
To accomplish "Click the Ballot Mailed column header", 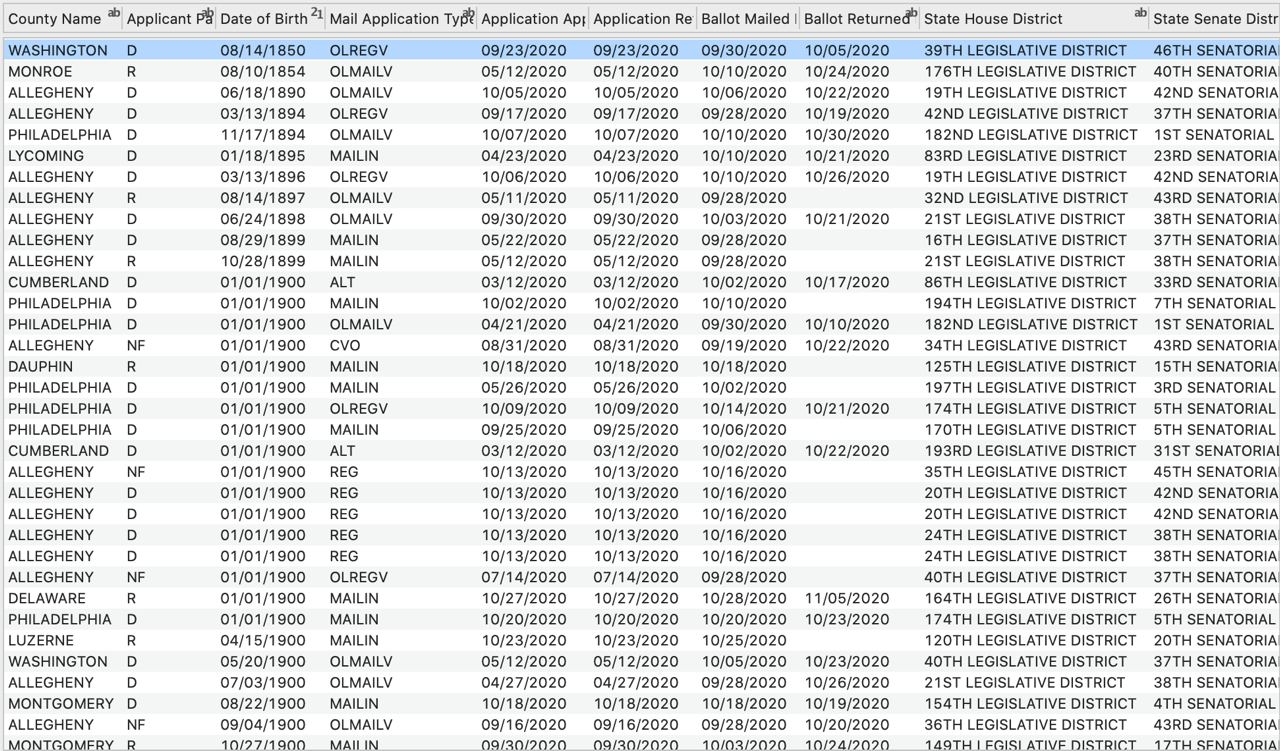I will pyautogui.click(x=746, y=19).
